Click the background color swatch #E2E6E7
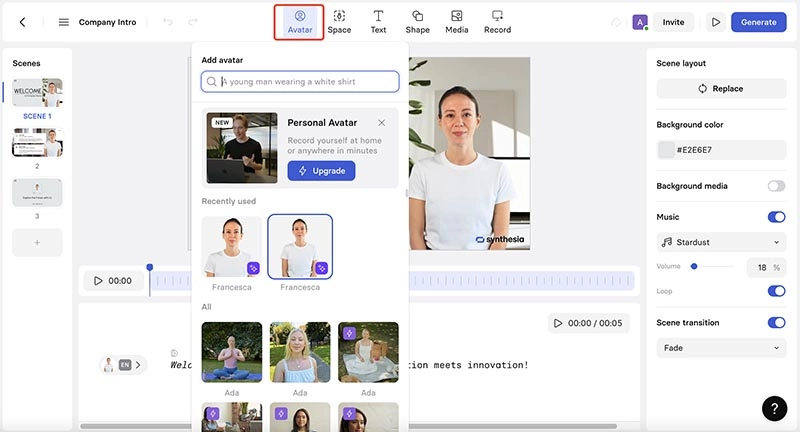Image resolution: width=800 pixels, height=432 pixels. [x=667, y=150]
